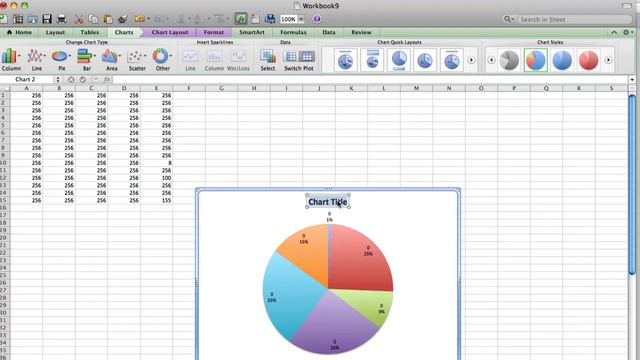Viewport: 640px width, 360px height.
Task: Choose the Area chart type
Action: tap(111, 60)
